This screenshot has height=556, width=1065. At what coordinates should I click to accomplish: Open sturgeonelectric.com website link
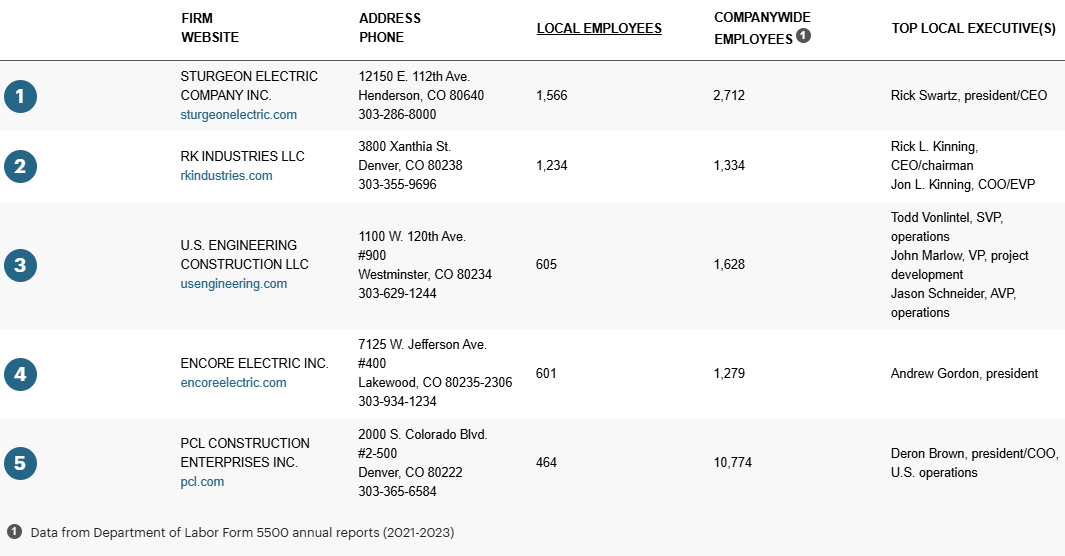coord(239,115)
